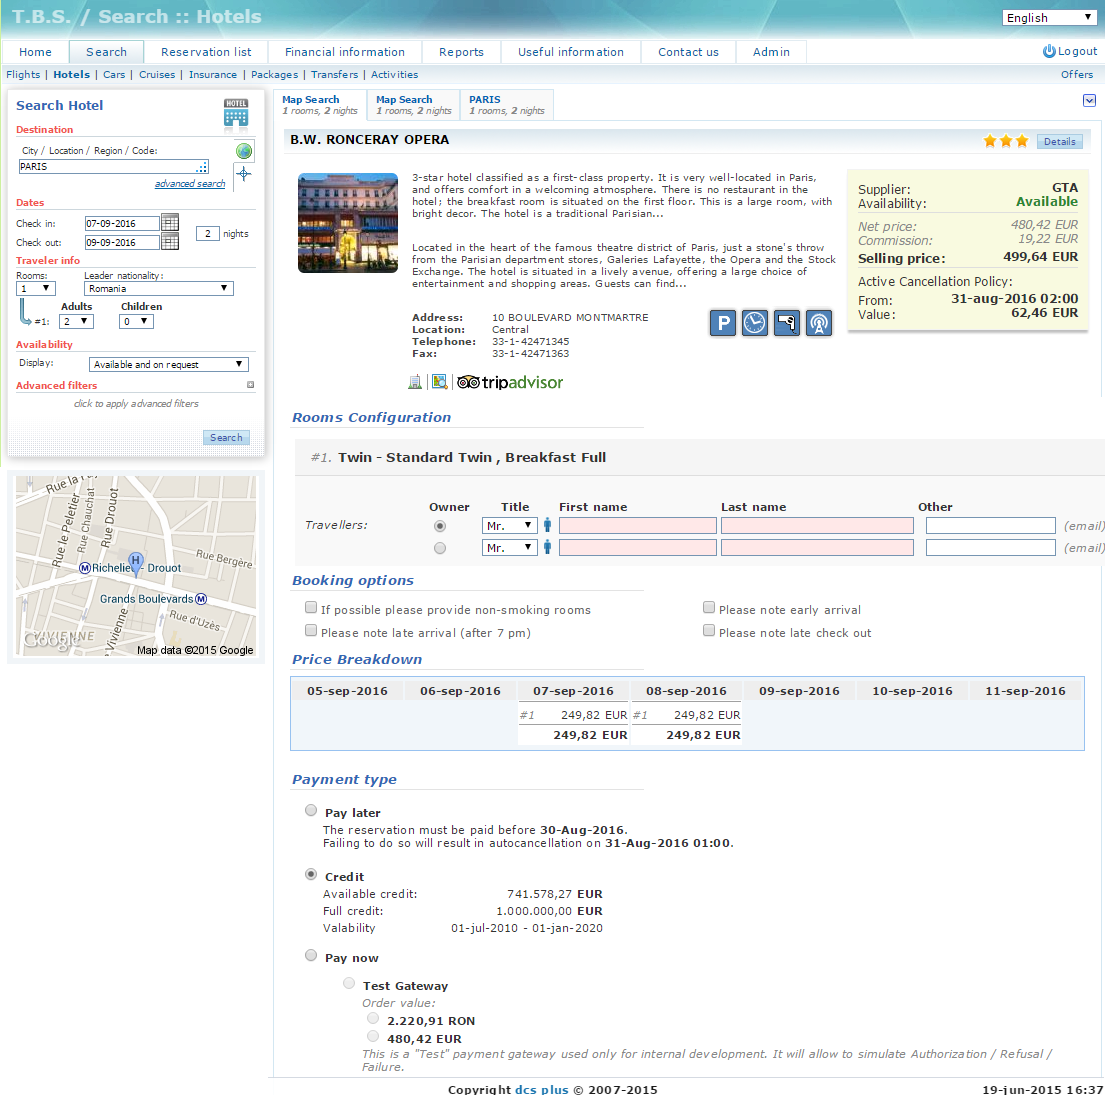1105x1095 pixels.
Task: Click the hairdryer amenity icon
Action: tap(787, 323)
